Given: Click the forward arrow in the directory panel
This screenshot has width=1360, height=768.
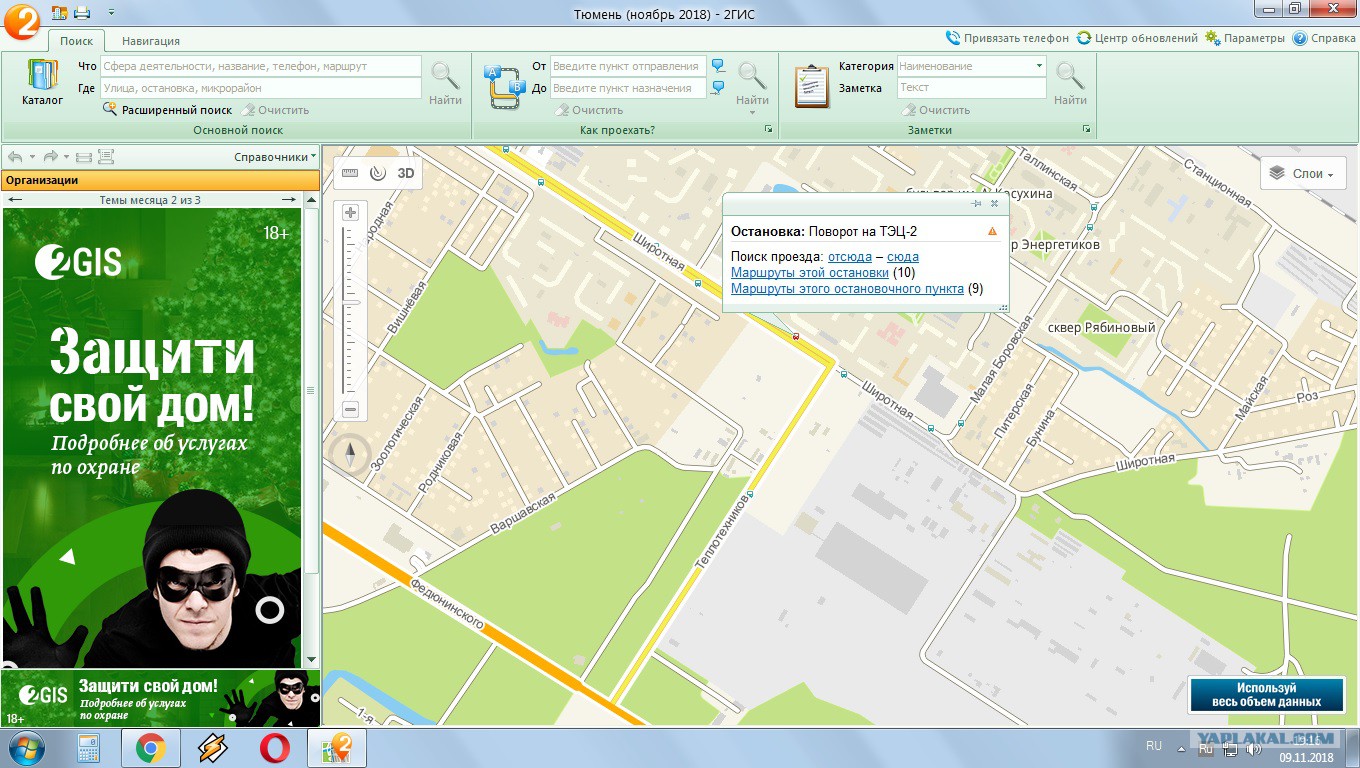Looking at the screenshot, I should click(x=50, y=157).
